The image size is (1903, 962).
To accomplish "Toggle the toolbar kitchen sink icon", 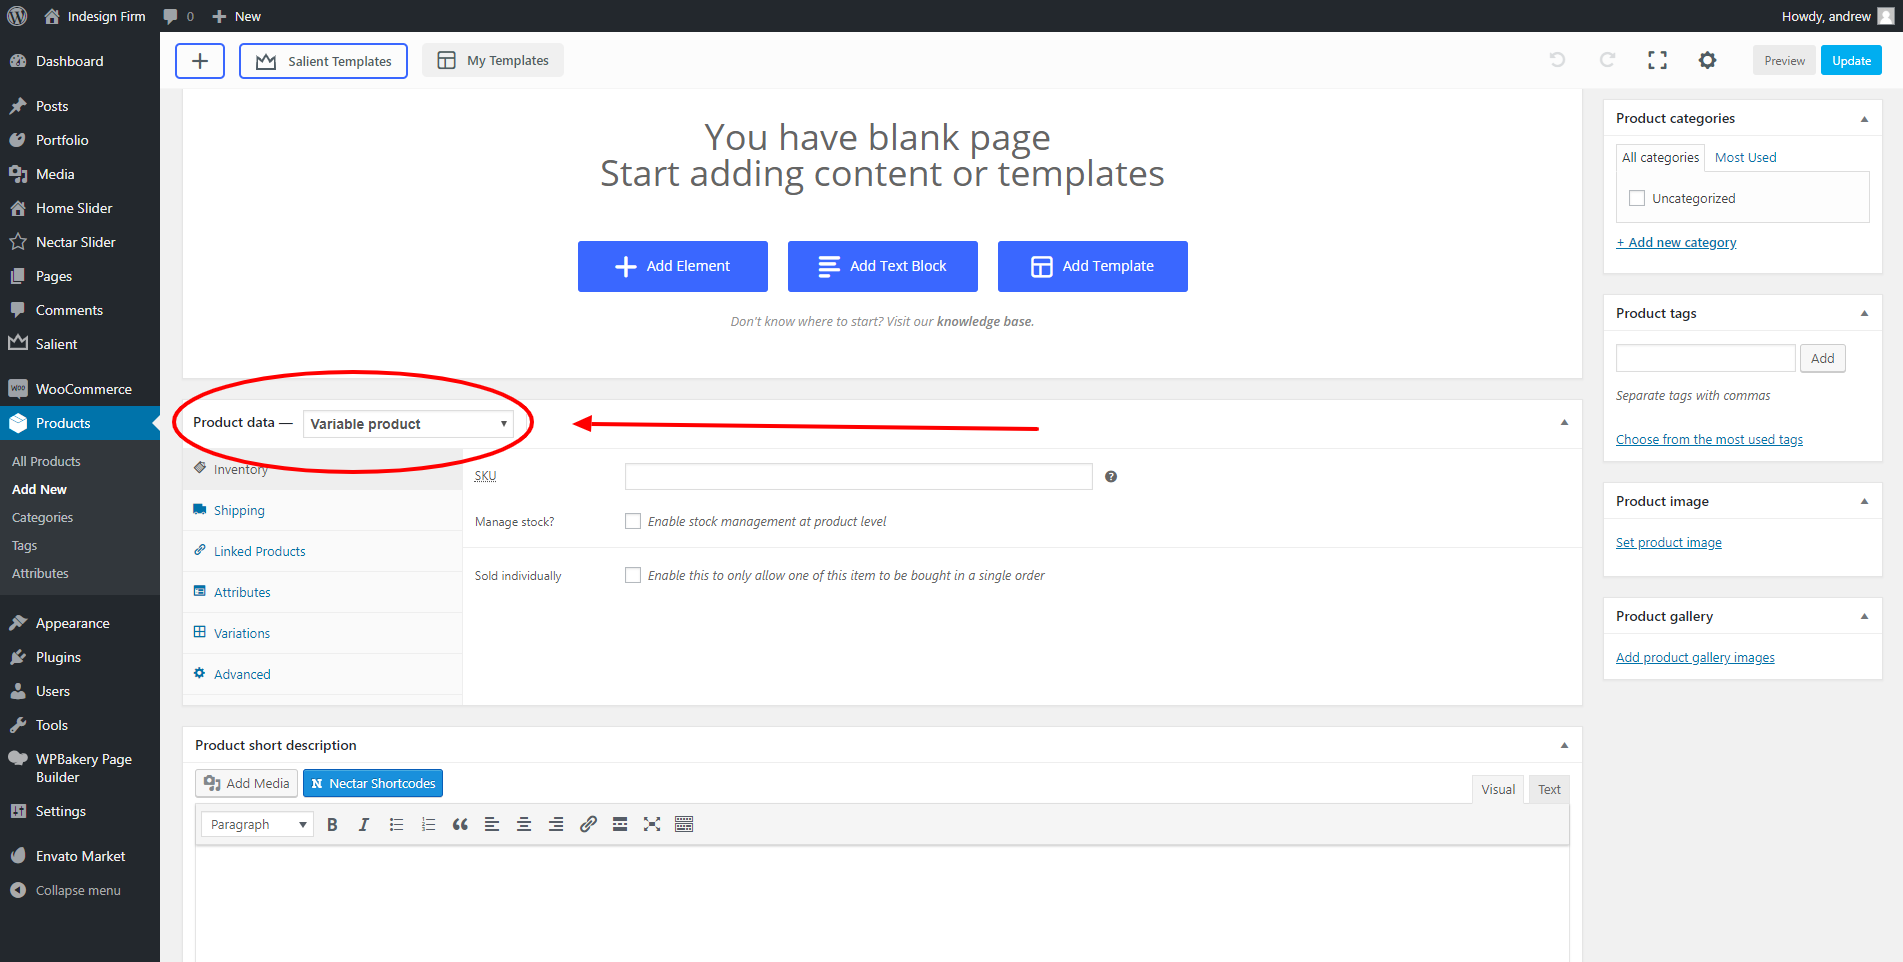I will click(684, 825).
